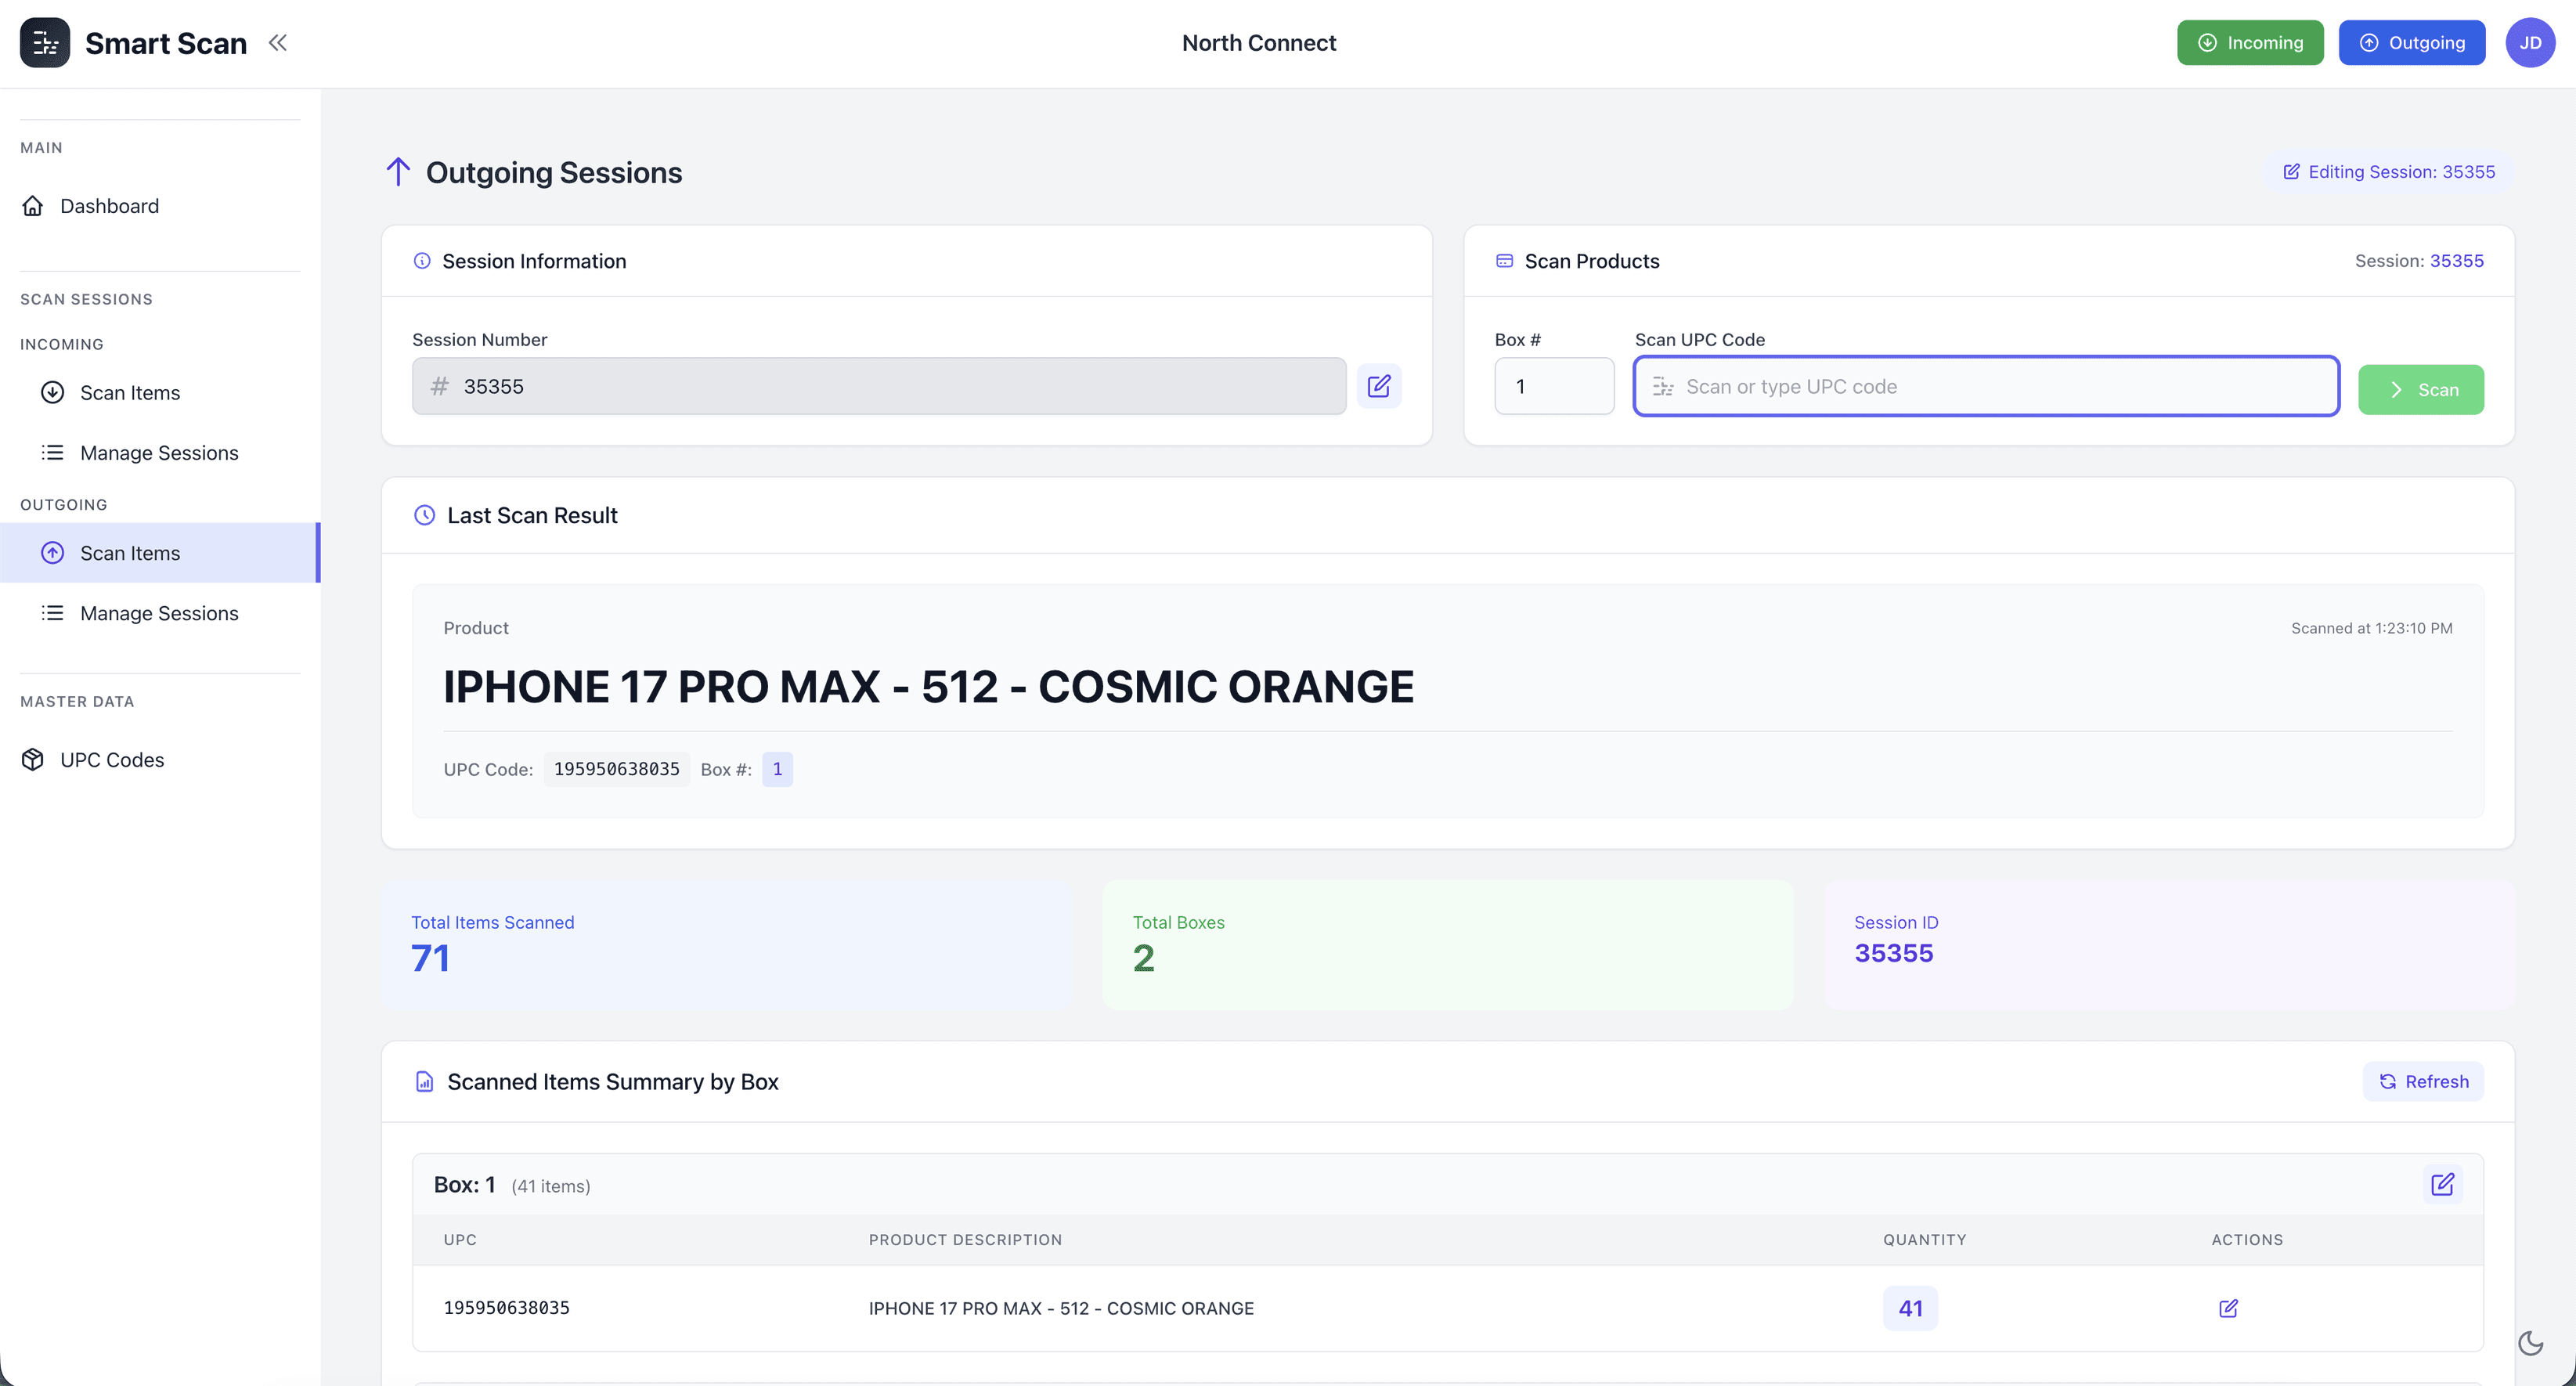
Task: Click the Refresh summary button
Action: pyautogui.click(x=2423, y=1081)
